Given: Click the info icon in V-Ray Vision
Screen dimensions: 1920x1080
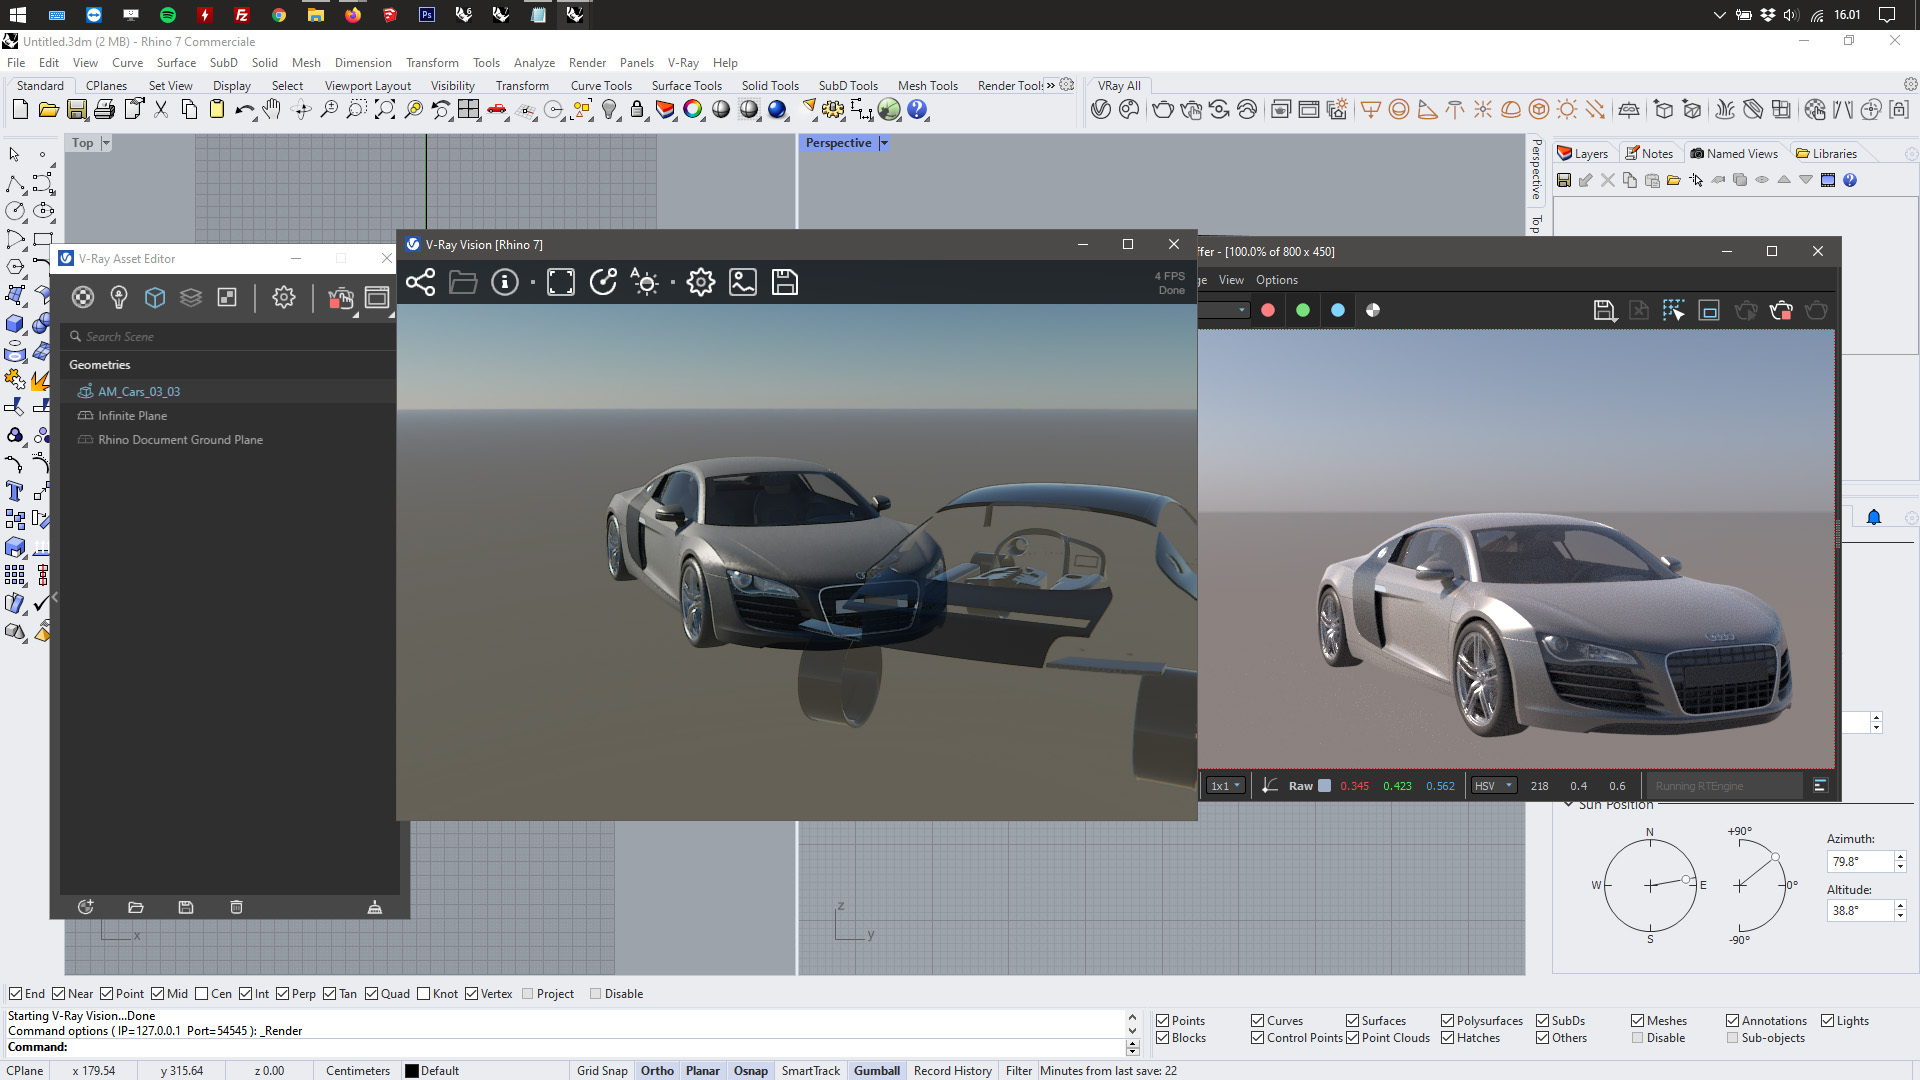Looking at the screenshot, I should pyautogui.click(x=505, y=282).
